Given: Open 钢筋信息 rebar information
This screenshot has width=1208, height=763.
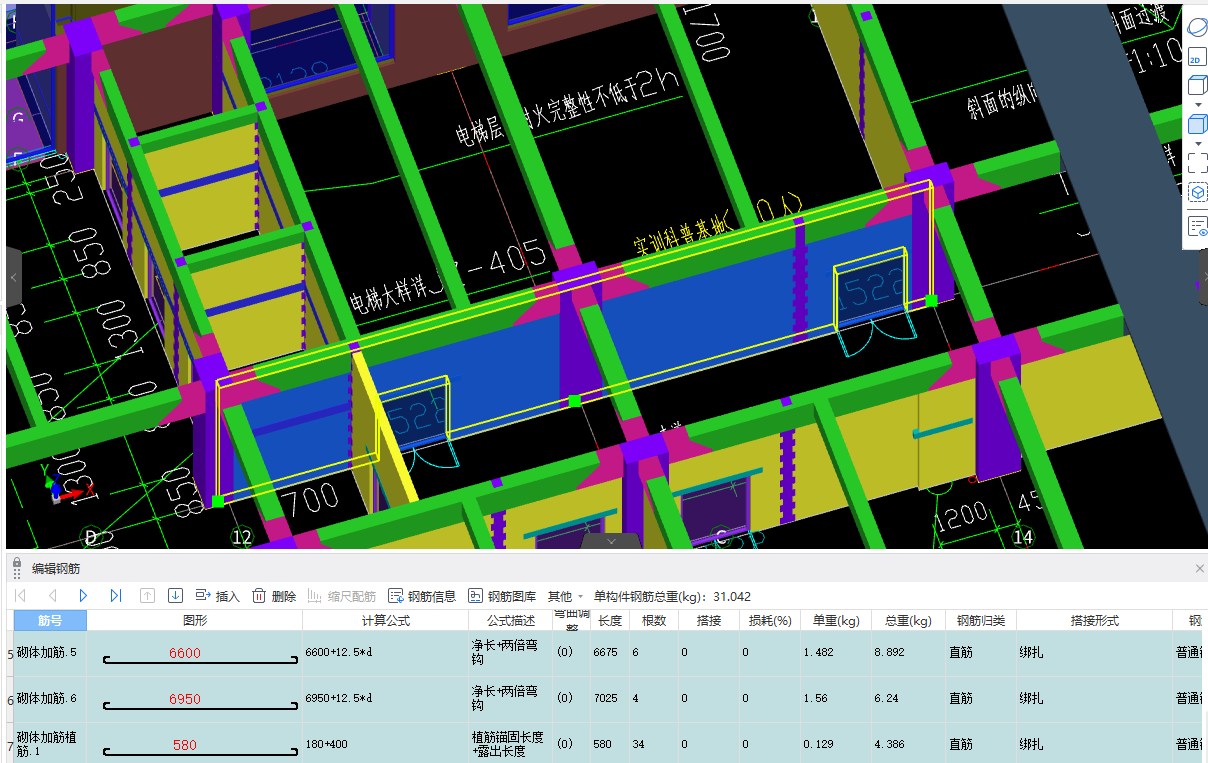Looking at the screenshot, I should (x=422, y=596).
